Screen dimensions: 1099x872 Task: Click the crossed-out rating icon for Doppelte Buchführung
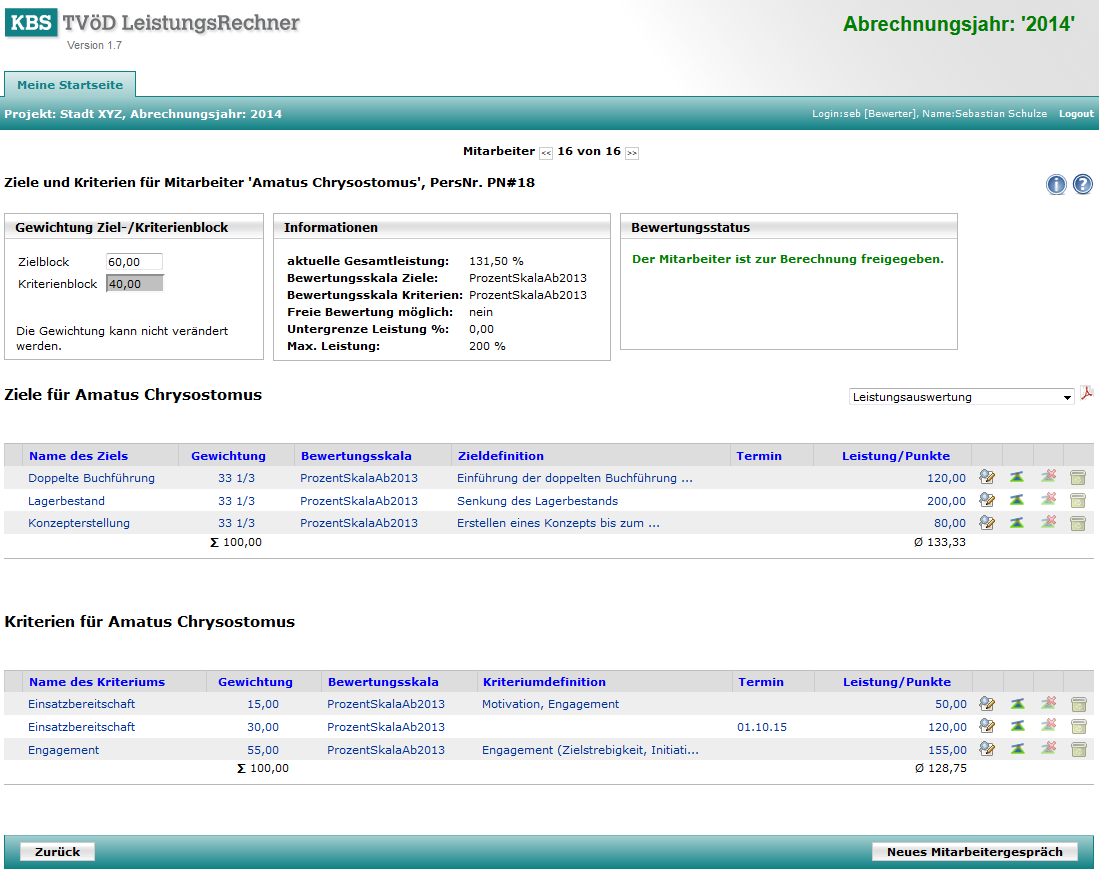tap(1049, 477)
